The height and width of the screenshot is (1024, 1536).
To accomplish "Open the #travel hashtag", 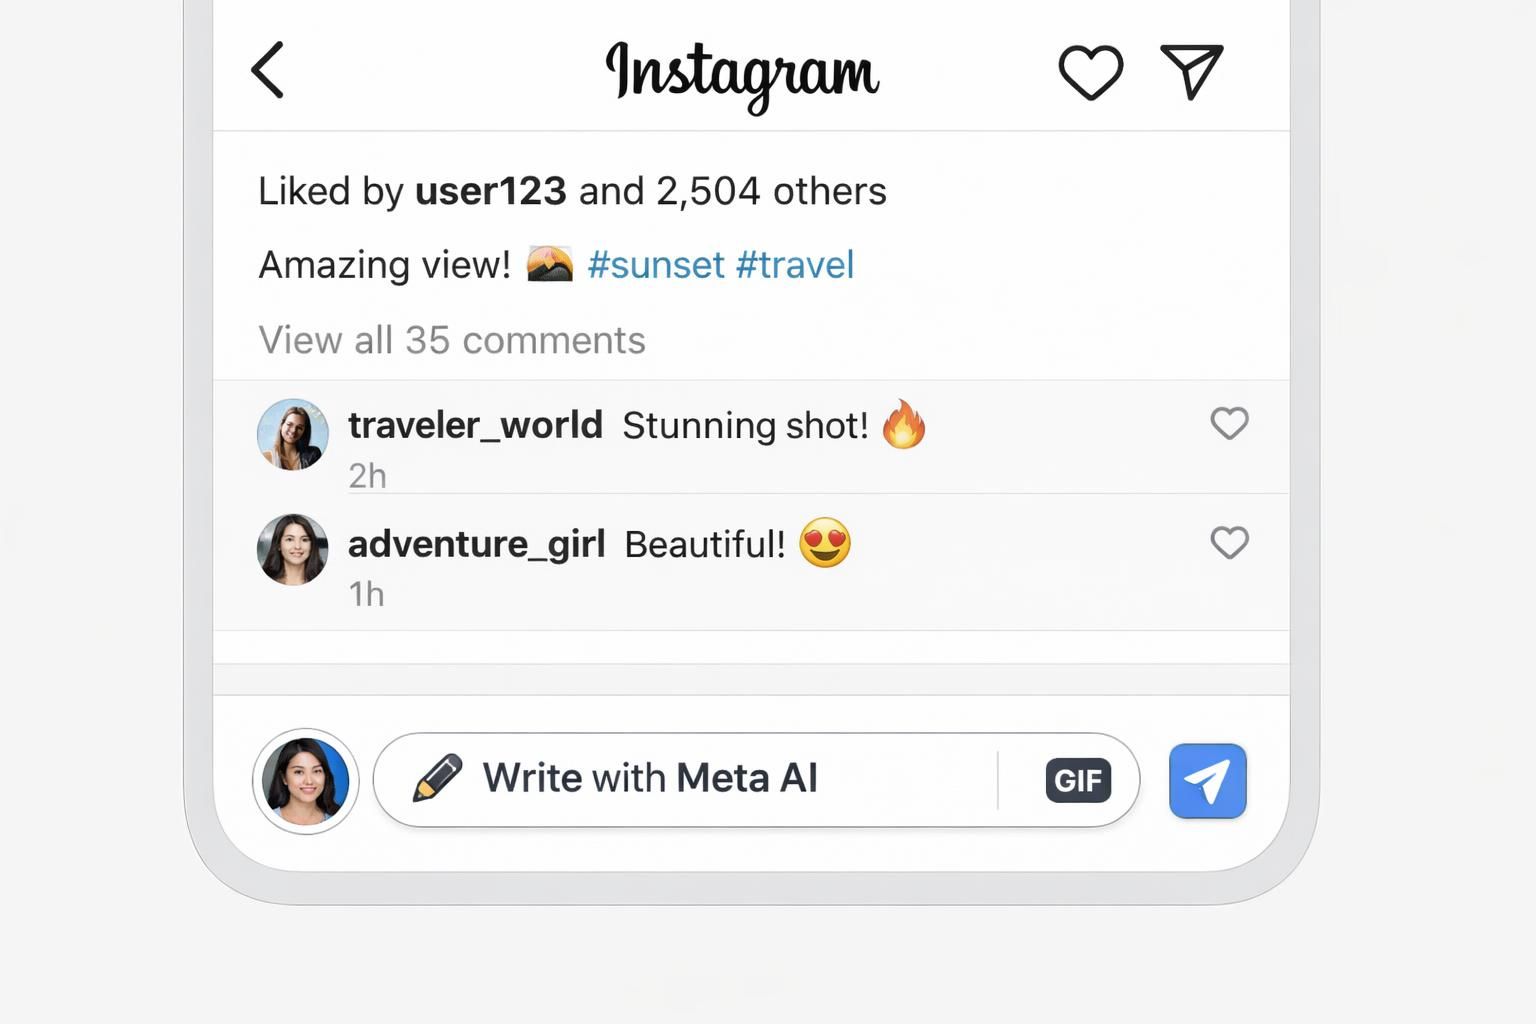I will (x=795, y=264).
